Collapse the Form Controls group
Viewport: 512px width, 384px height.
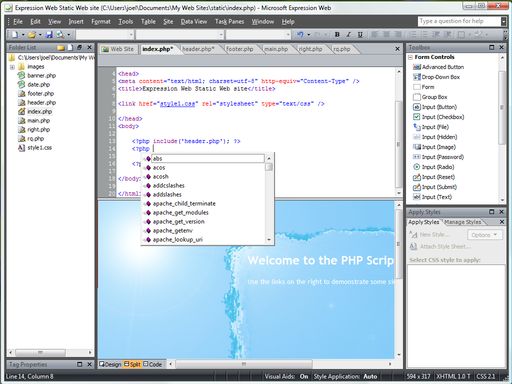tap(410, 57)
